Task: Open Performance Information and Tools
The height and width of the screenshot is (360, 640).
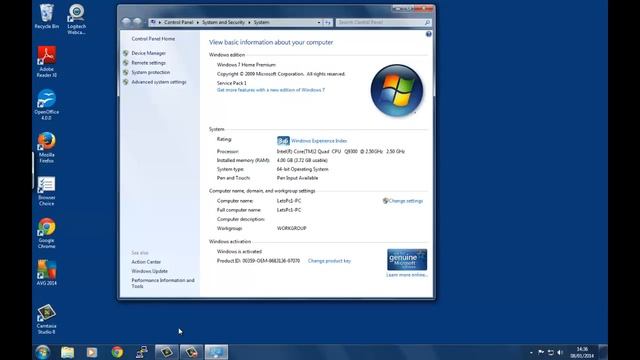Action: pos(163,283)
